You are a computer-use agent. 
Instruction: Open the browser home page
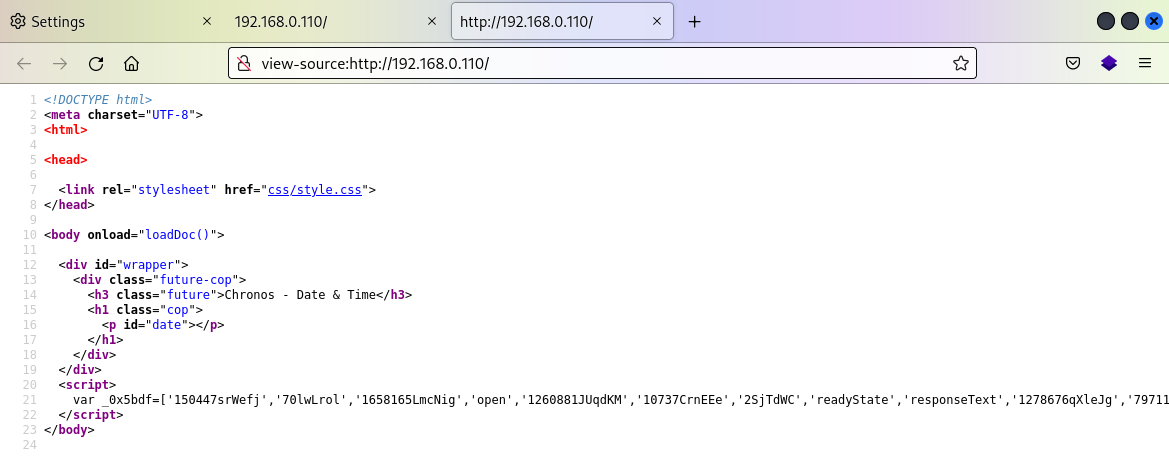pyautogui.click(x=131, y=63)
